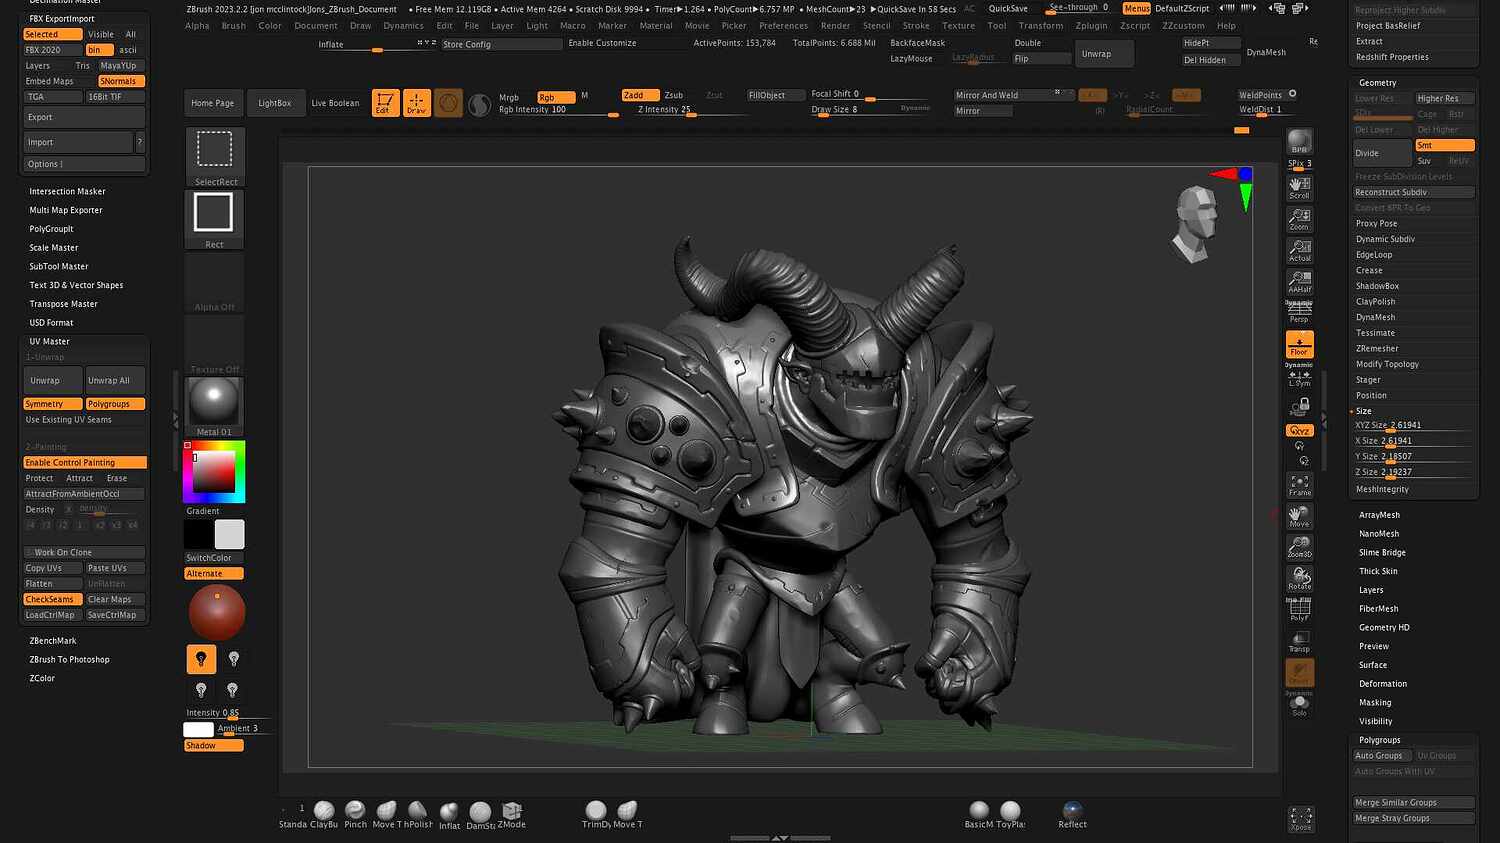This screenshot has height=843, width=1500.
Task: Enable Symmetry in UV Master
Action: tap(51, 403)
